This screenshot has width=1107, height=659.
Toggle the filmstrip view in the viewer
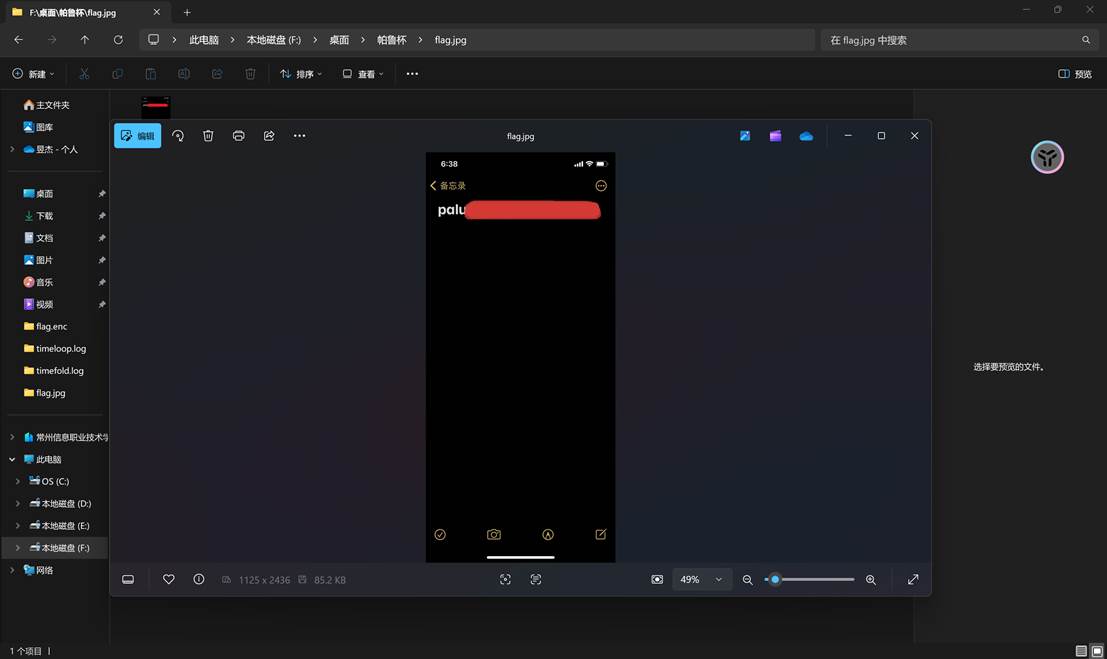pos(128,579)
